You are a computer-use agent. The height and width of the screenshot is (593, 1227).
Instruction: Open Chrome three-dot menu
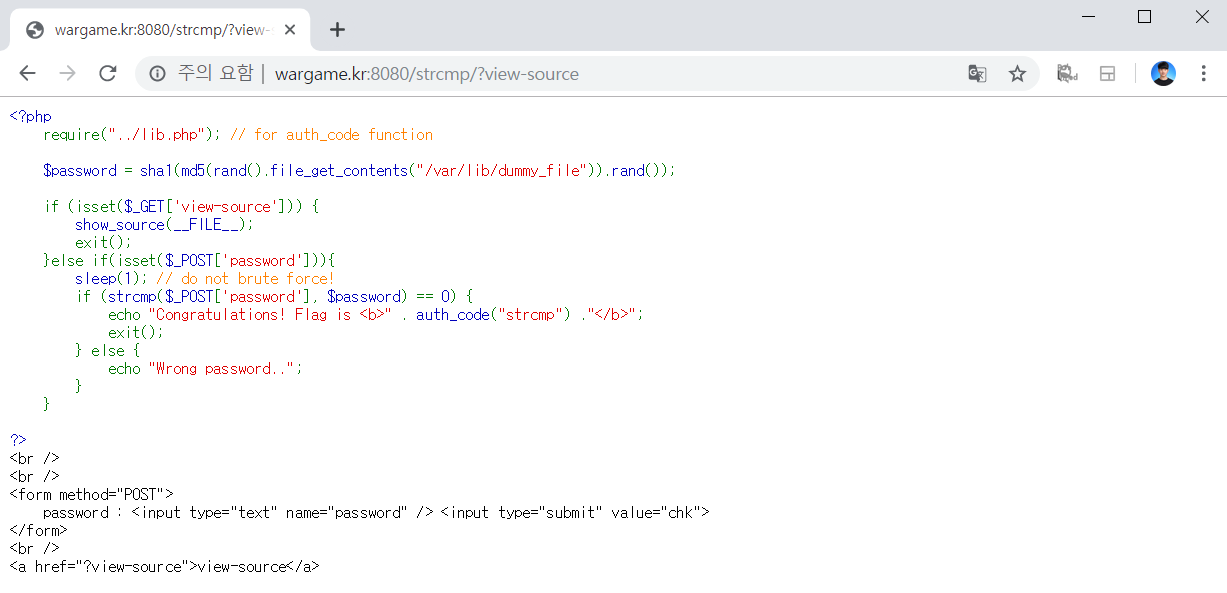pyautogui.click(x=1203, y=73)
